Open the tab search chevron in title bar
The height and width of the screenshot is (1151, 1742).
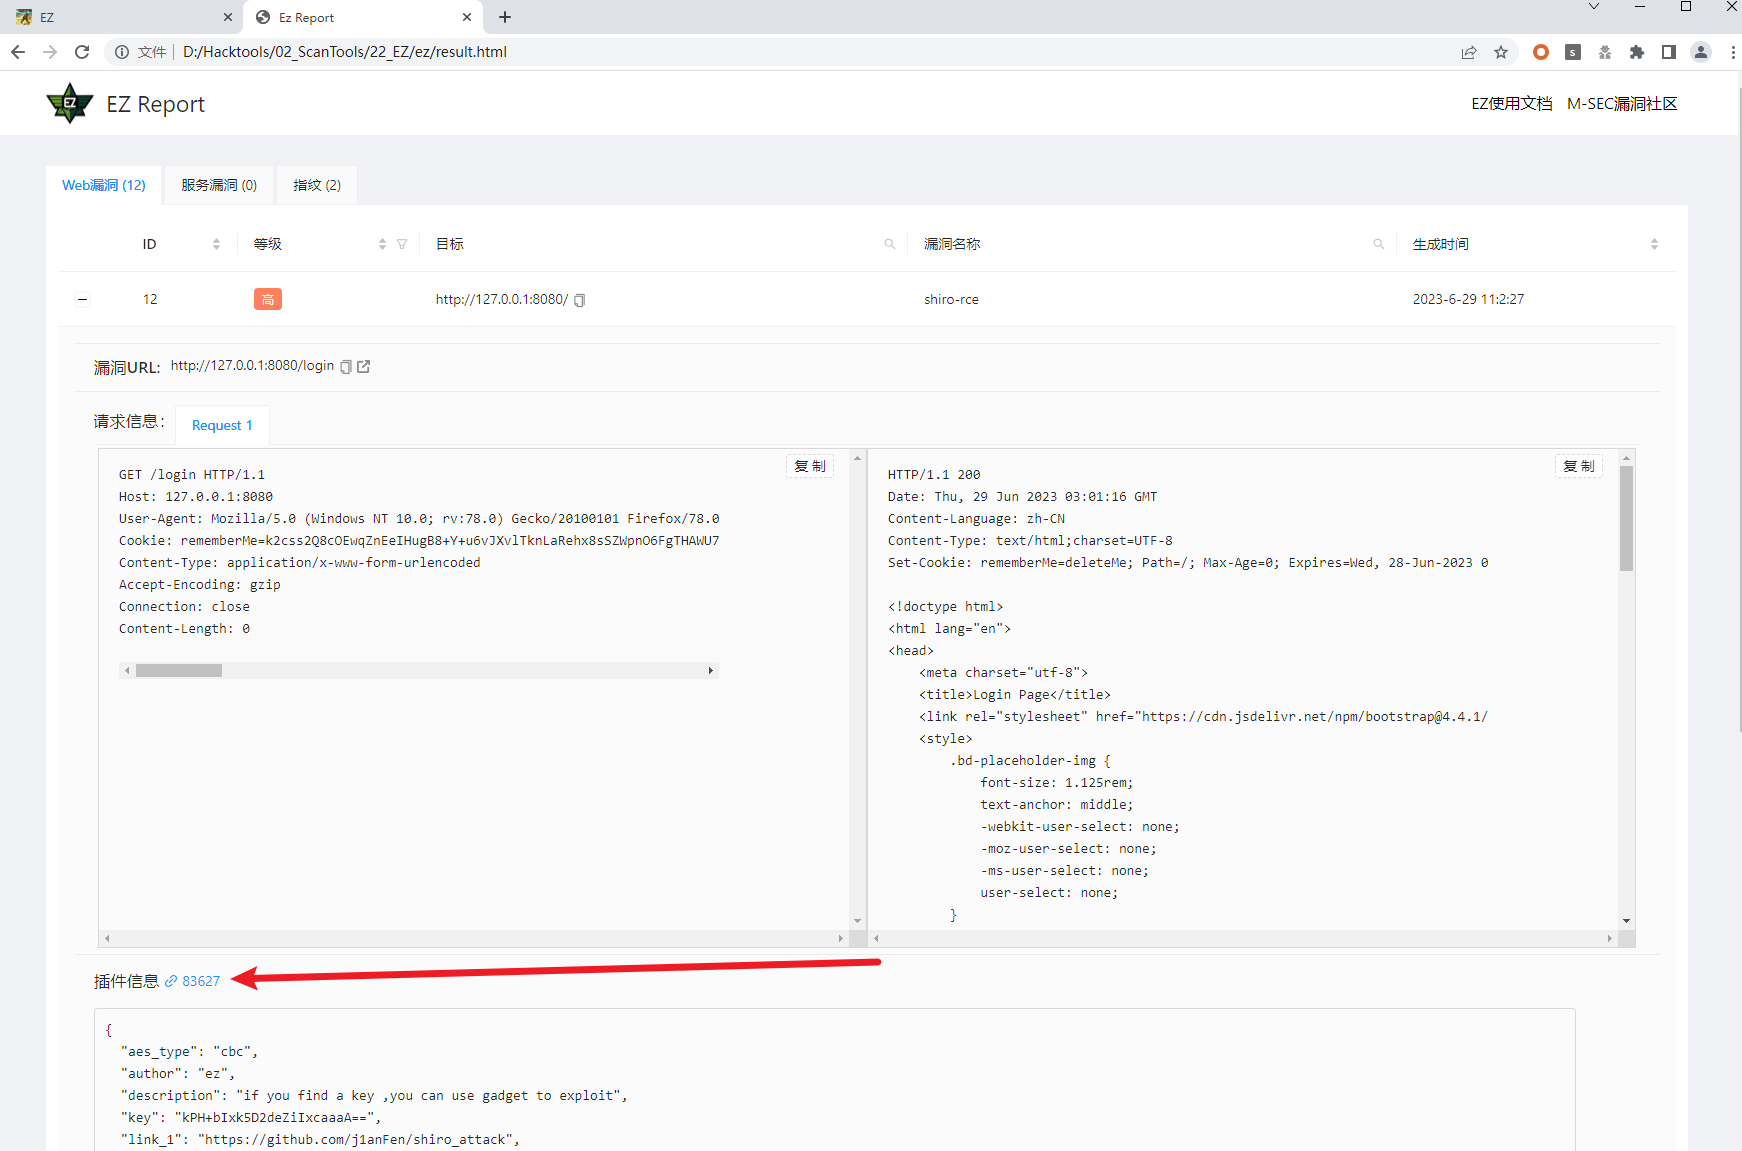pos(1594,7)
